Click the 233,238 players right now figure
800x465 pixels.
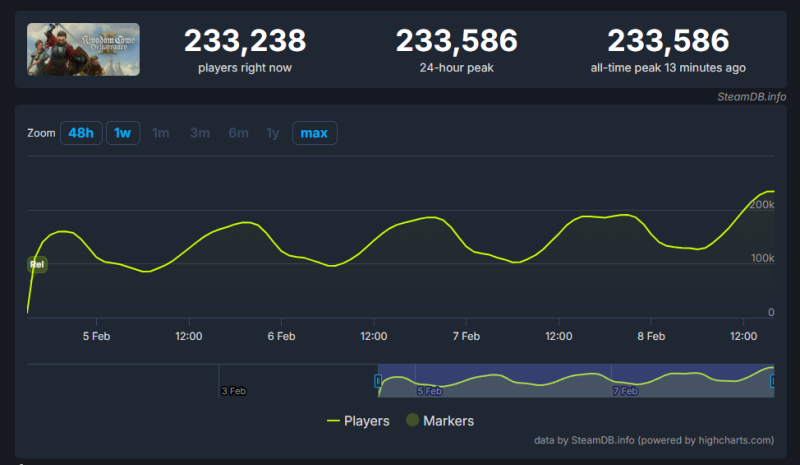(x=245, y=41)
